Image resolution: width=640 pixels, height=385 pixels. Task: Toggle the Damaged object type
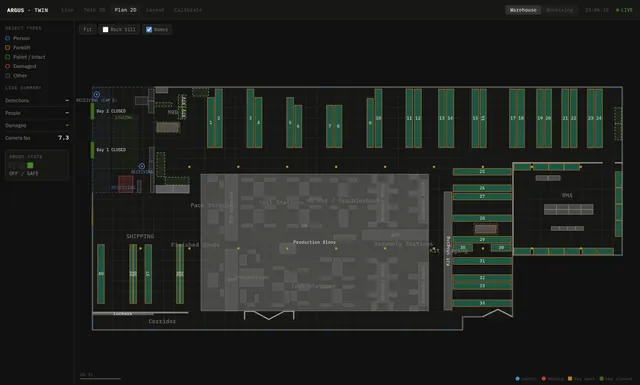click(x=20, y=66)
